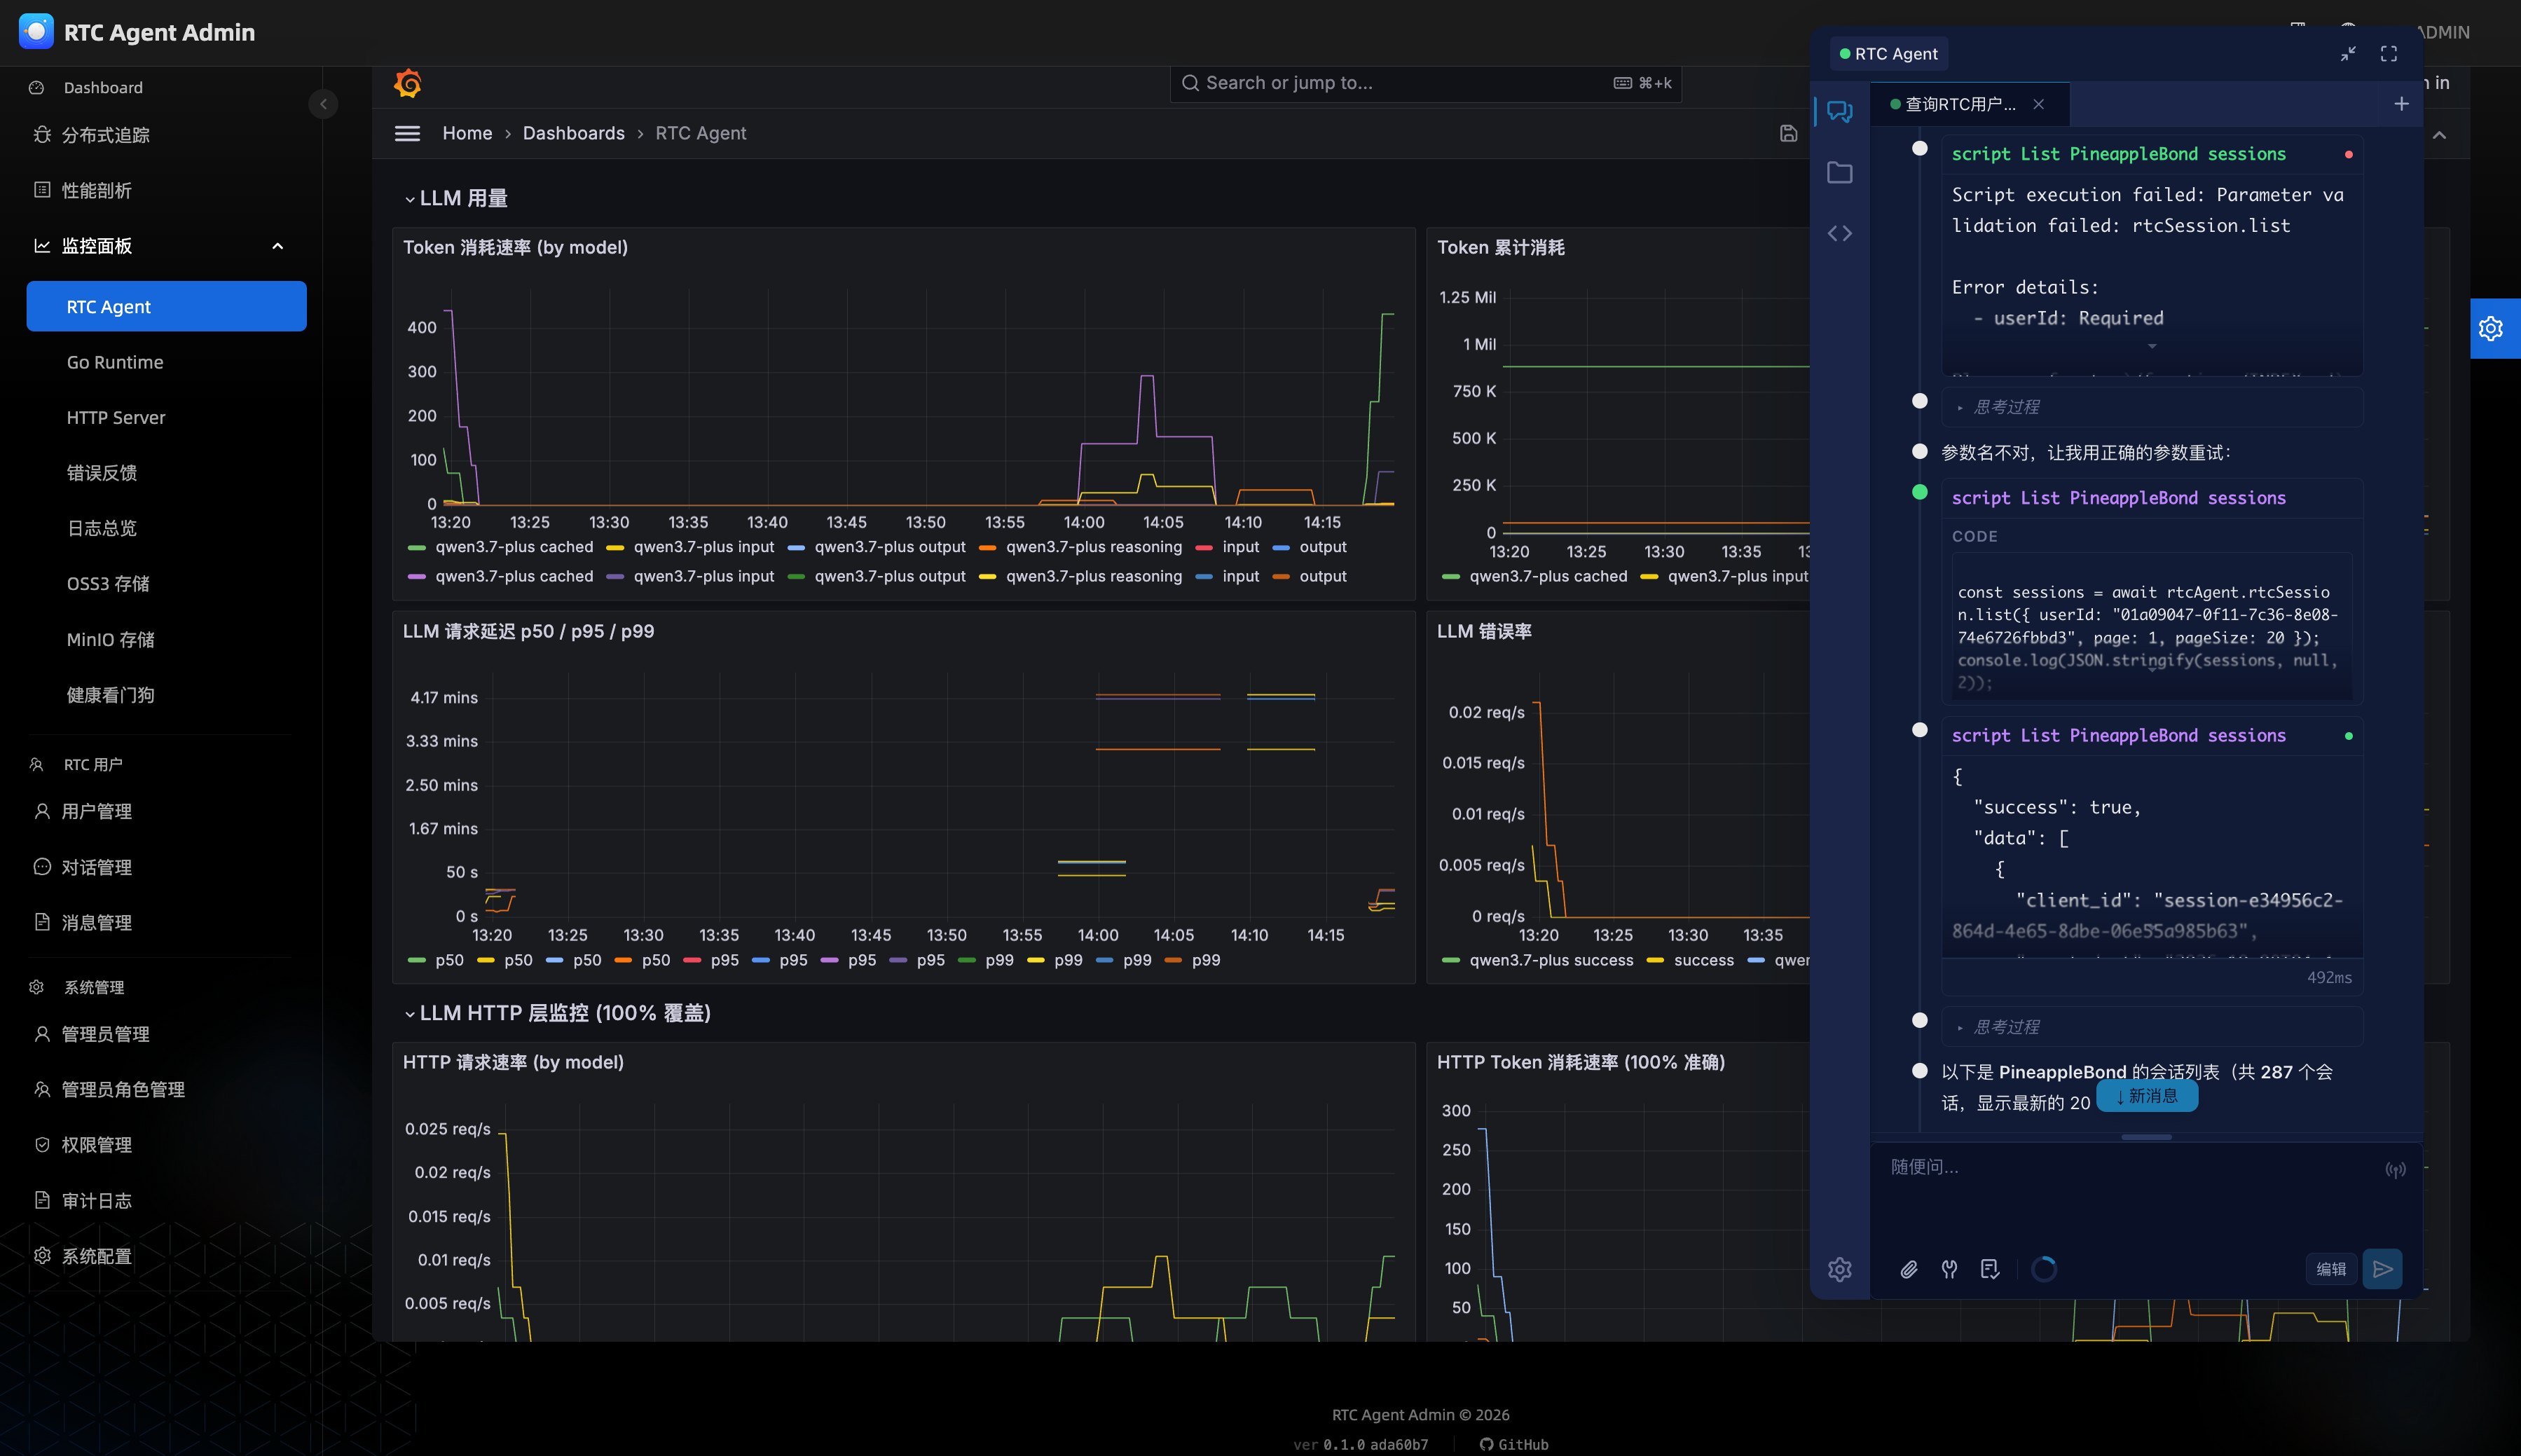The image size is (2521, 1456).
Task: Click the RTC Agent Admin logo
Action: [x=36, y=32]
